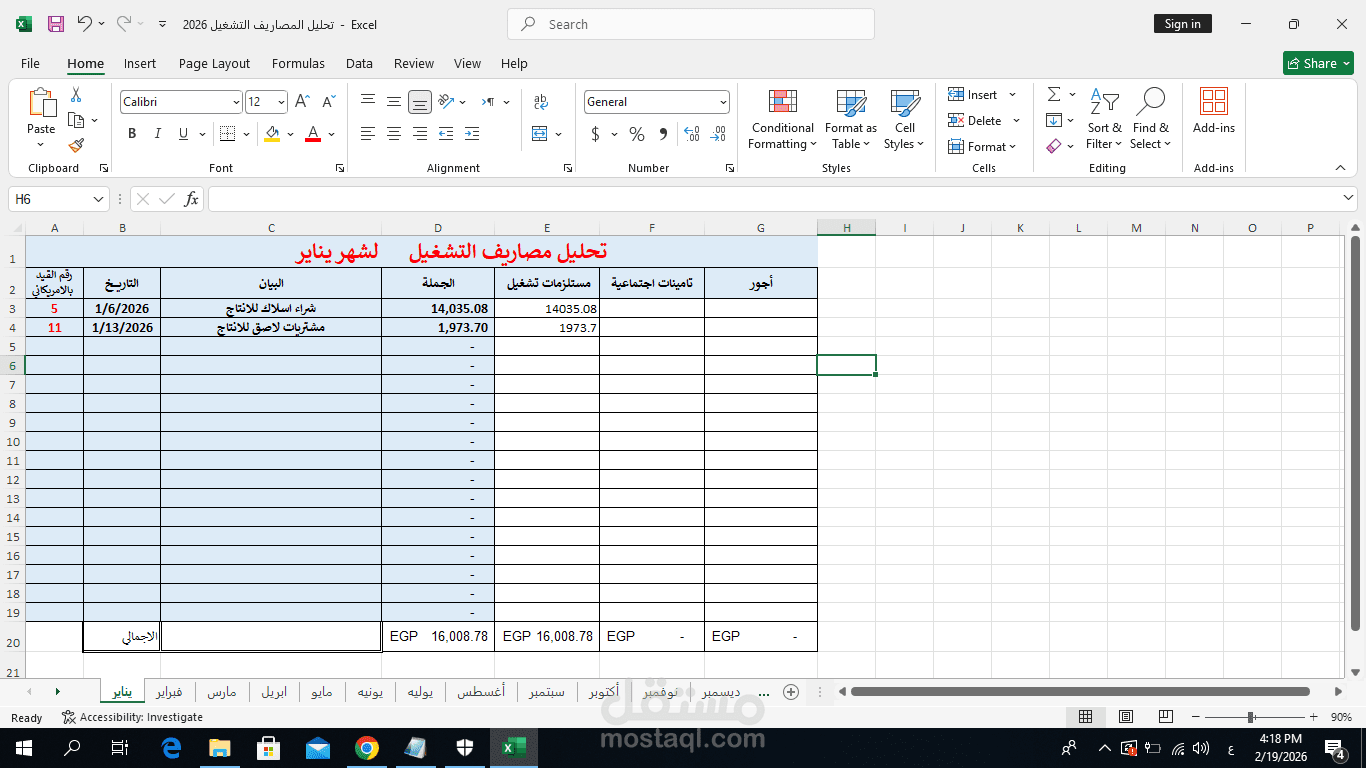Toggle Underline formatting

183,134
